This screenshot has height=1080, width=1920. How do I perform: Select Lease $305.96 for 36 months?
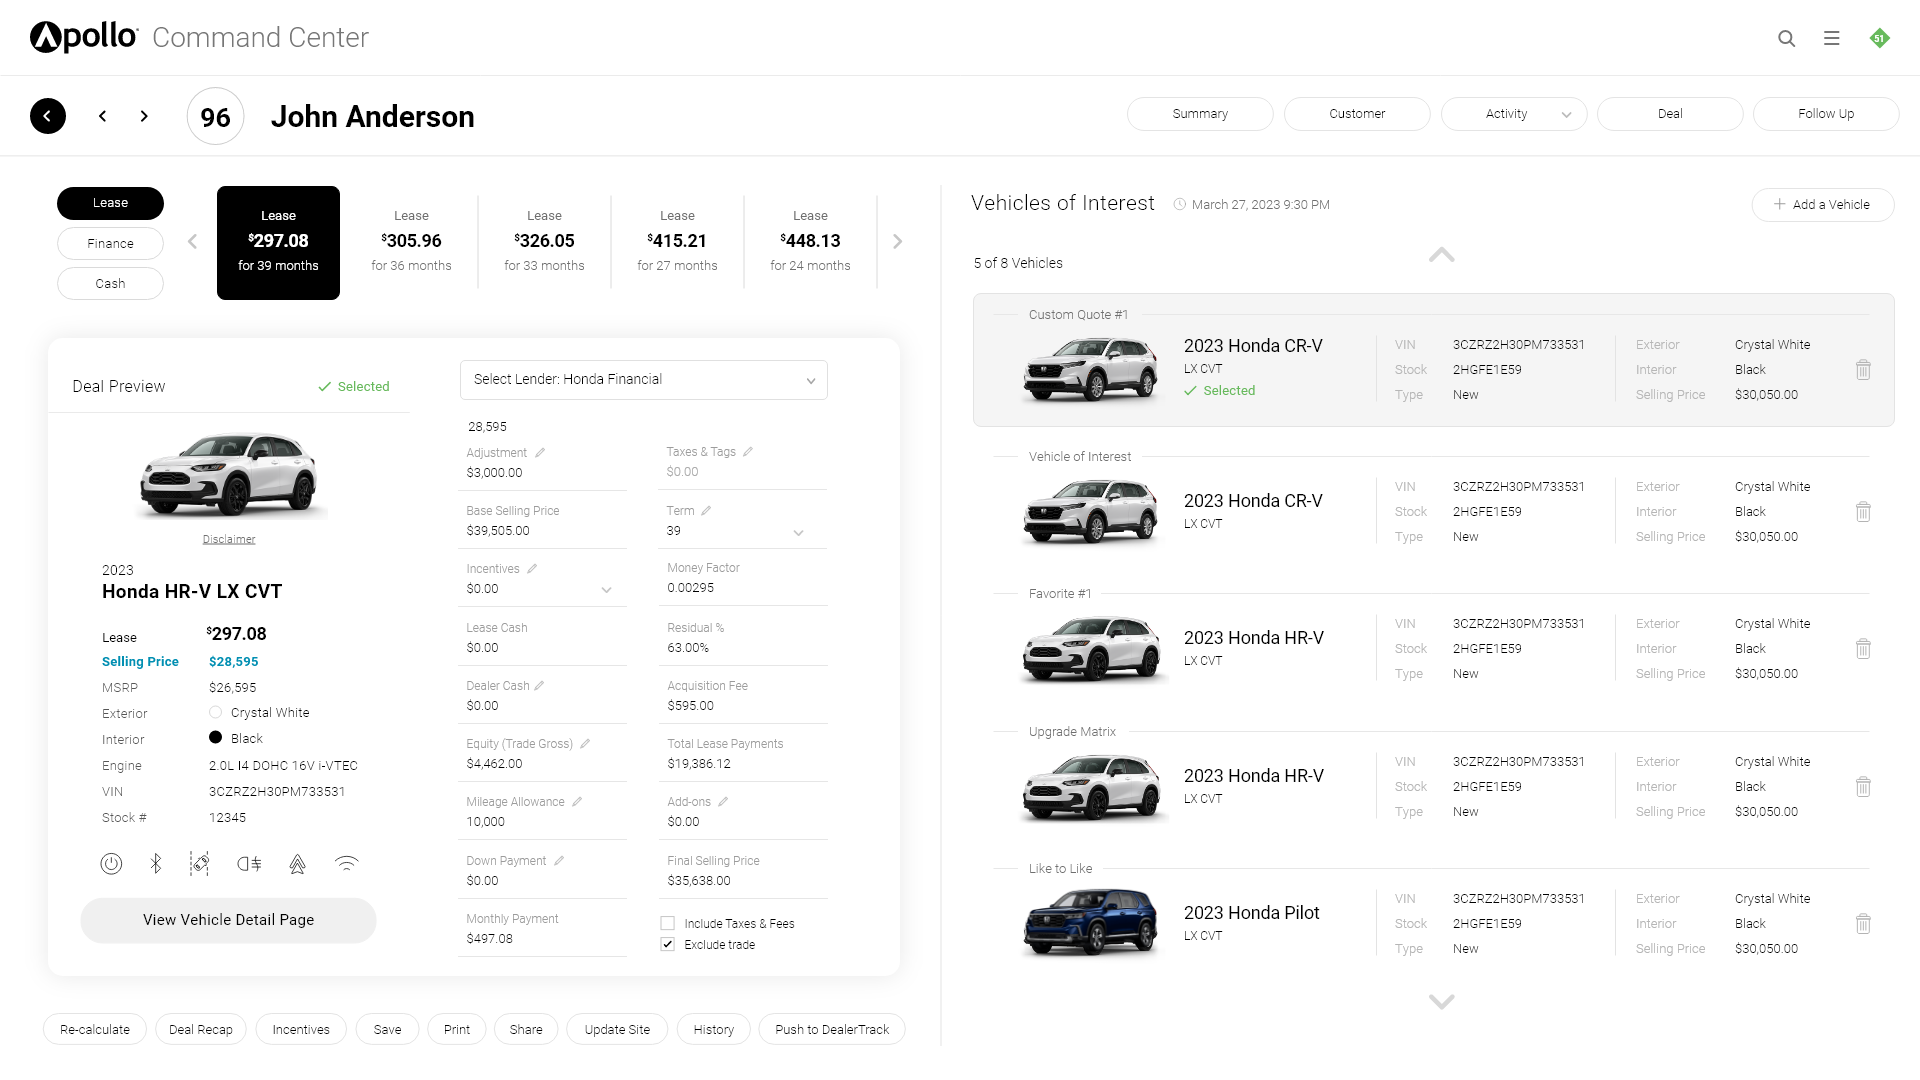(x=411, y=241)
